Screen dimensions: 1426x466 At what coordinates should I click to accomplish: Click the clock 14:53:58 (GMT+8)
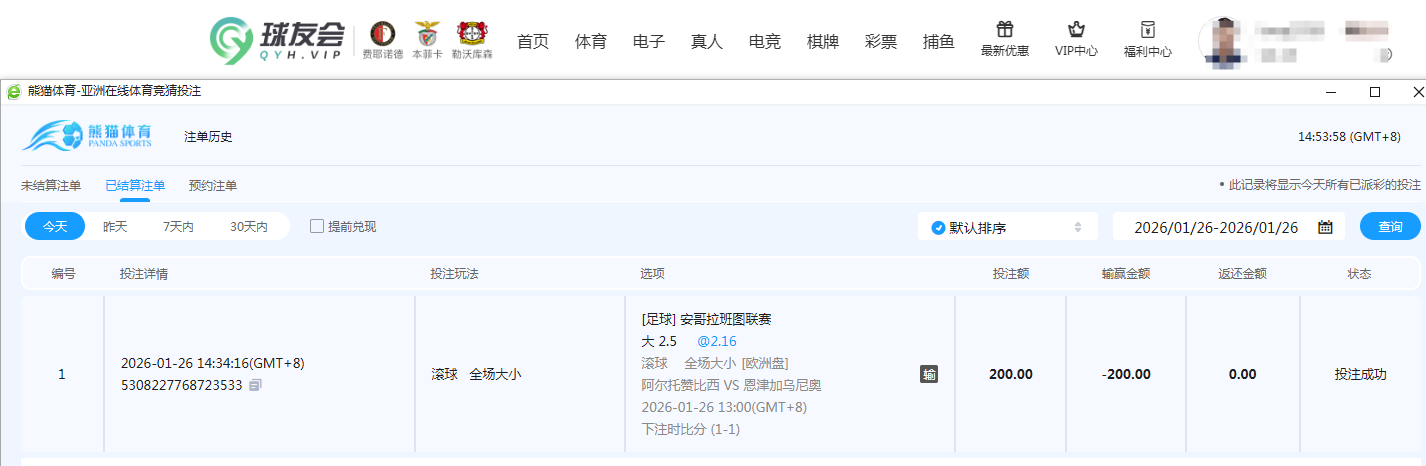click(x=1349, y=136)
